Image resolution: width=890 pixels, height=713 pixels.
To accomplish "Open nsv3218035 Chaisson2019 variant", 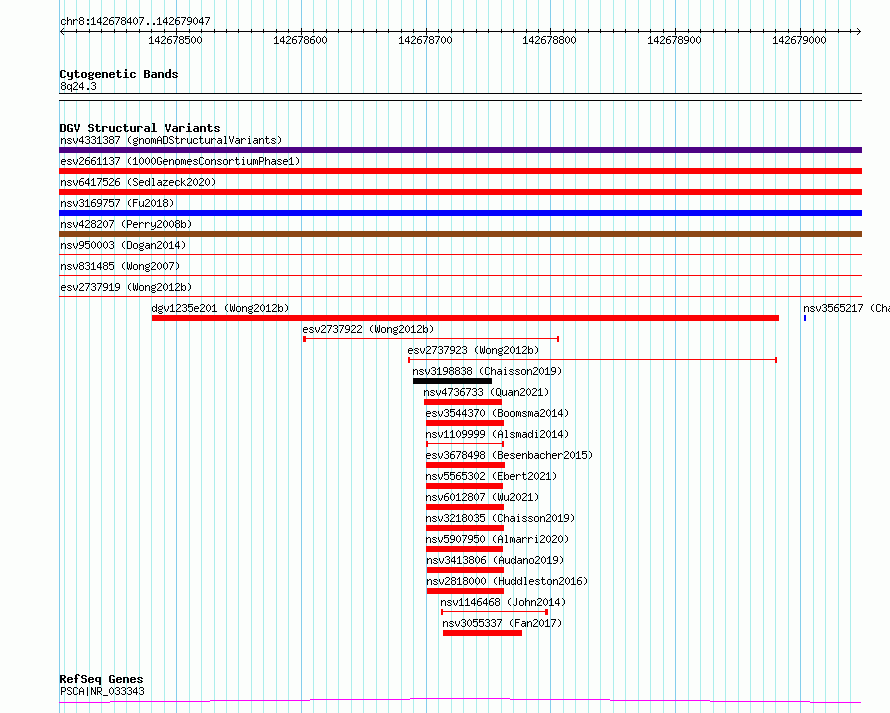I will [501, 518].
